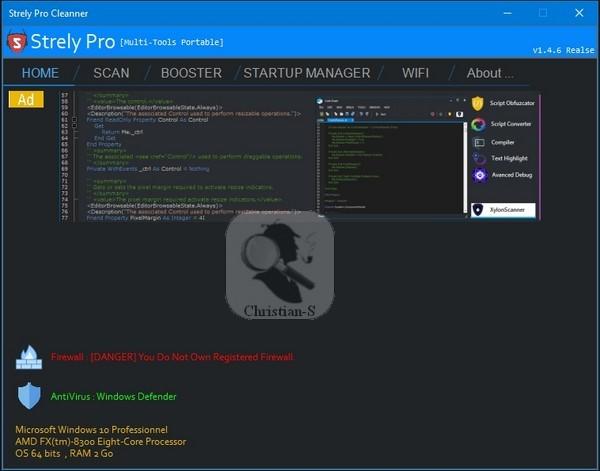Click the firewall brick wall icon

(29, 357)
